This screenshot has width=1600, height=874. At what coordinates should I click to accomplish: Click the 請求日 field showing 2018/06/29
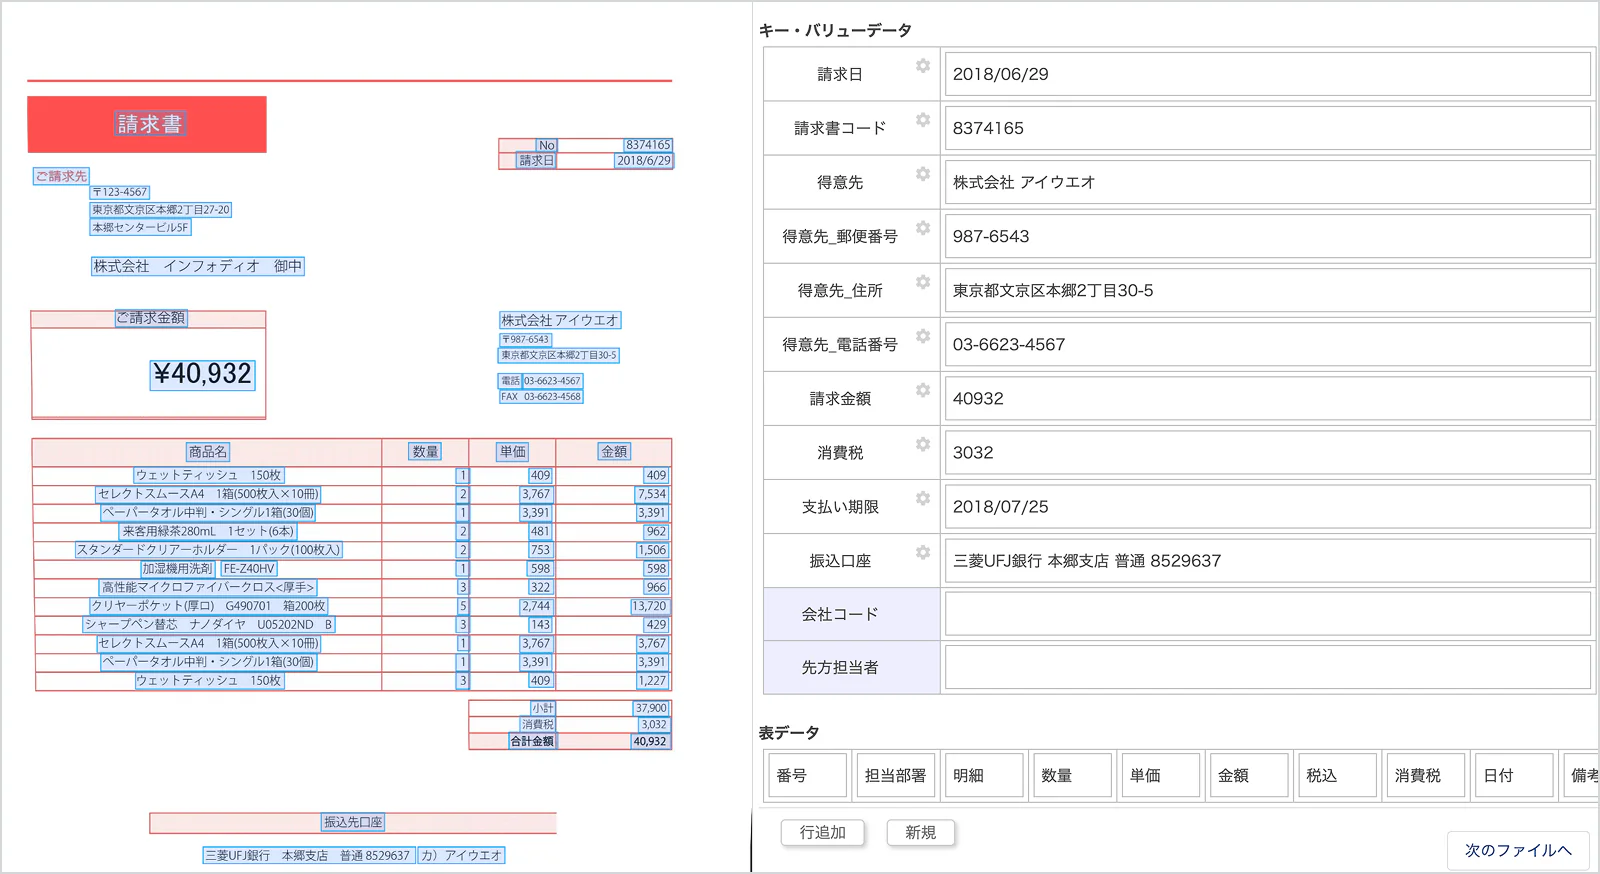tap(1267, 74)
